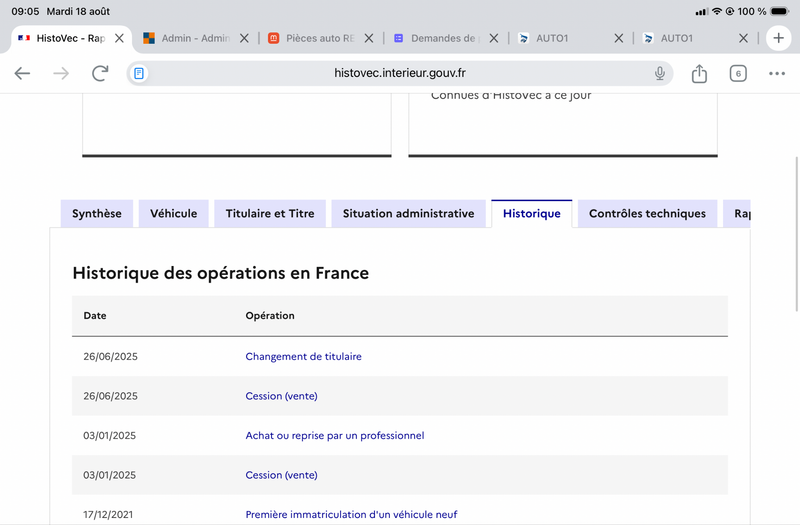Open the Situation administrative tab
Viewport: 800px width, 525px height.
pos(408,214)
